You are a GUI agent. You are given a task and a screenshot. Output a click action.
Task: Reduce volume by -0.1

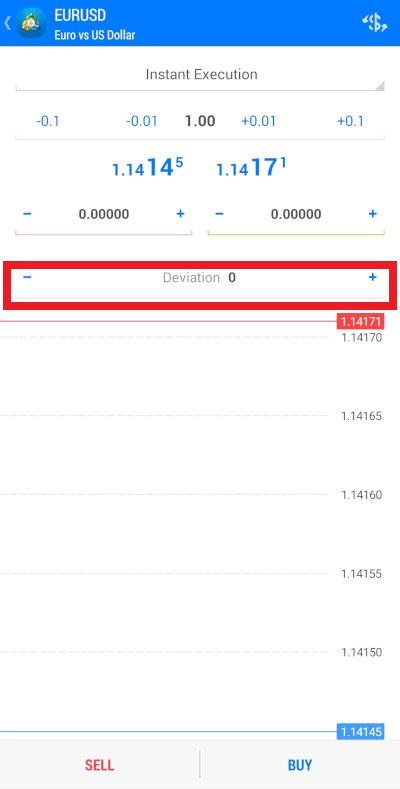(x=48, y=121)
